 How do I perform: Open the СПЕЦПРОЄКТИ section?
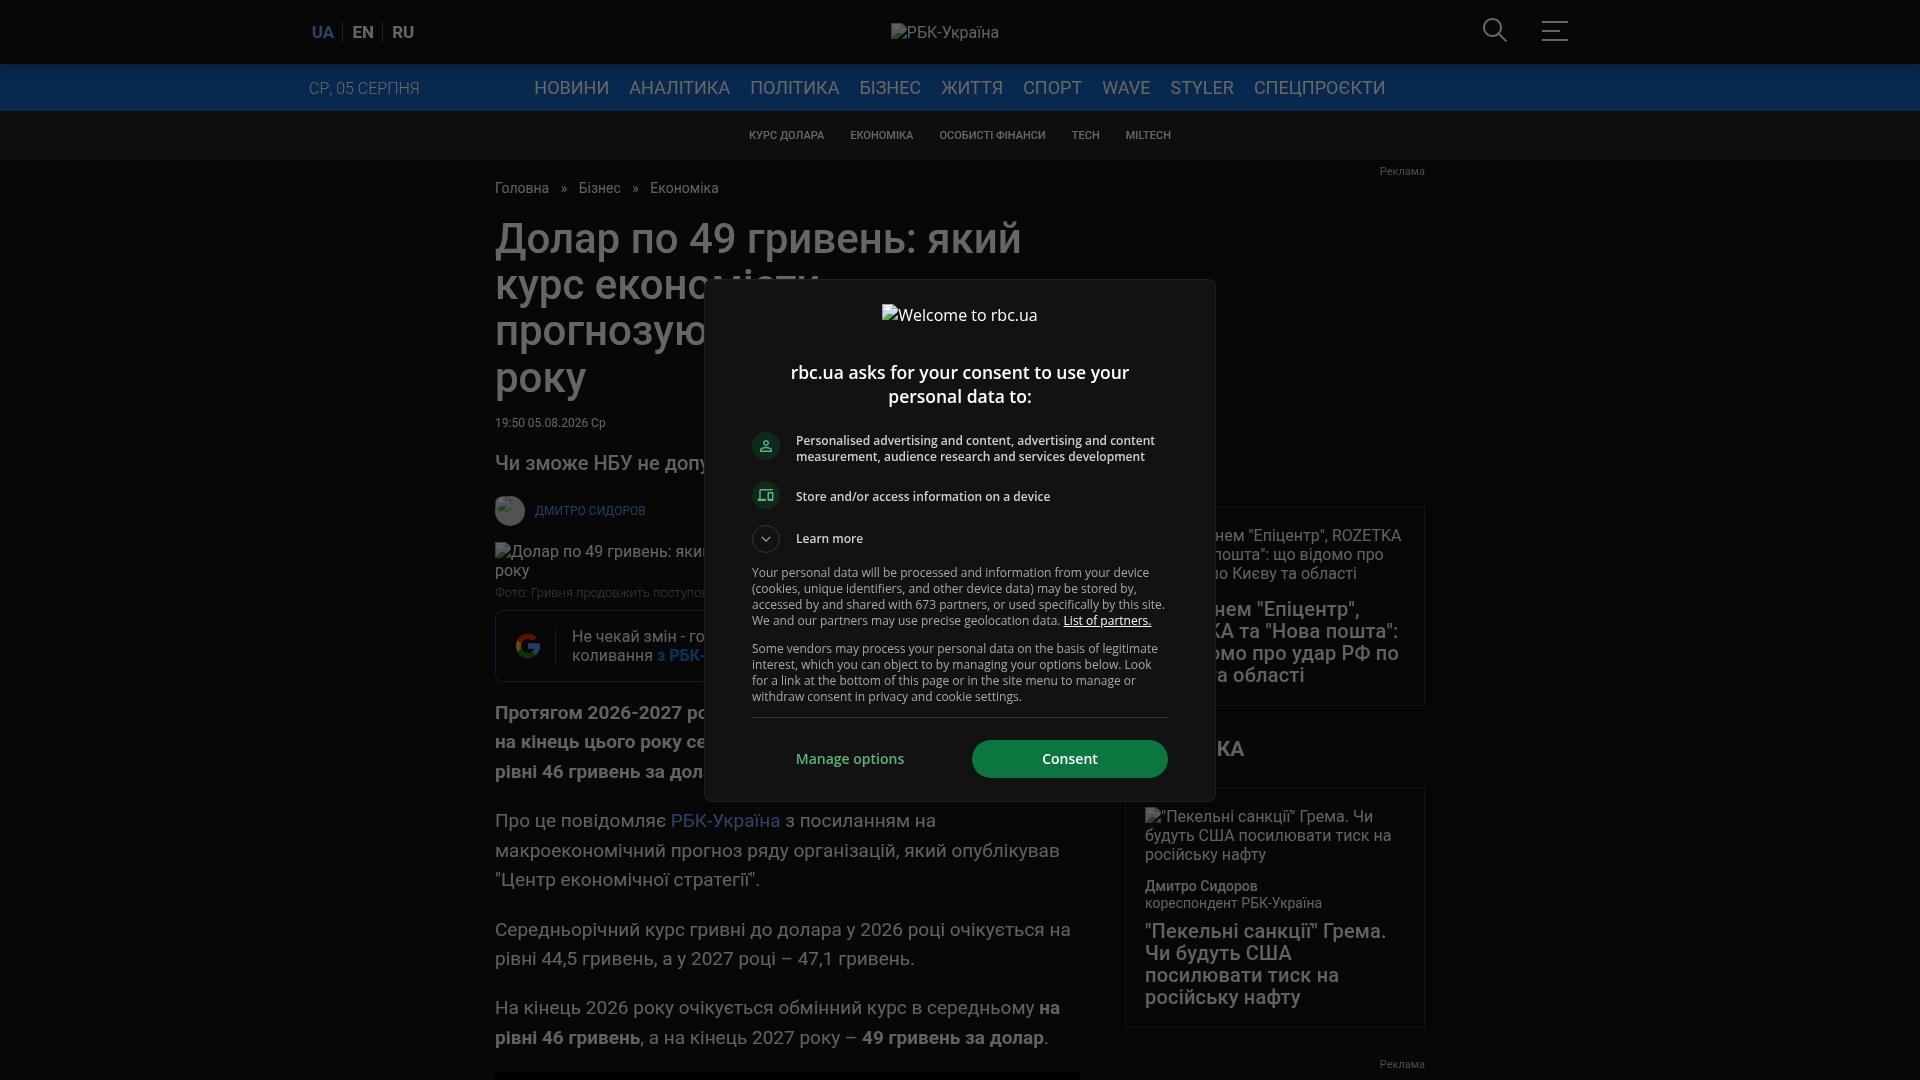[1319, 88]
